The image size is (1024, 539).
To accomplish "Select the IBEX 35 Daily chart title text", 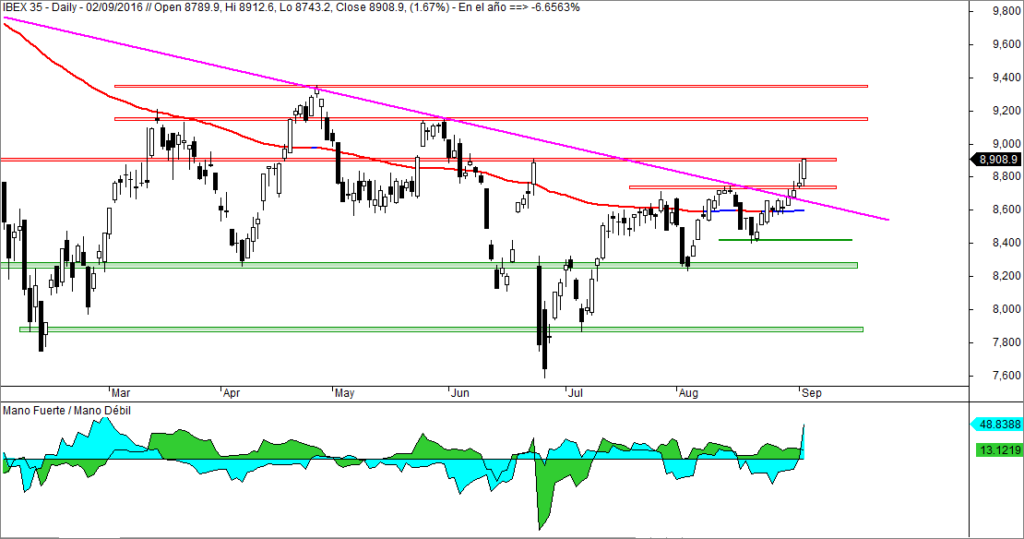I will coord(291,8).
